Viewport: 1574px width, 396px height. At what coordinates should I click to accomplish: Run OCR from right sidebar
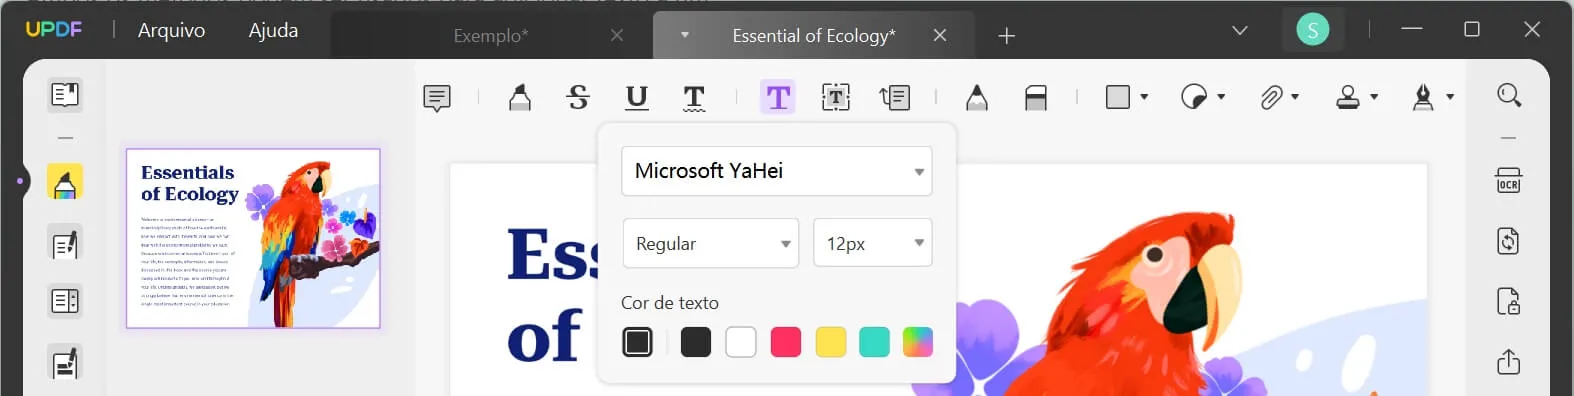point(1508,181)
